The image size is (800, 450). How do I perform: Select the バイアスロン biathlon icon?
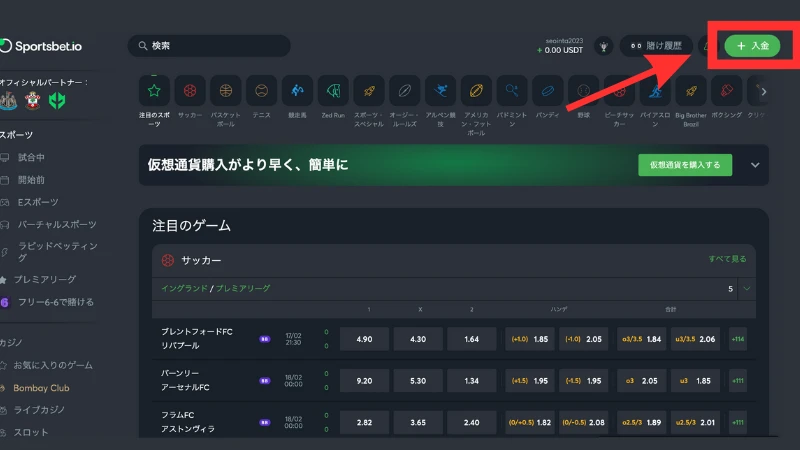[x=655, y=91]
